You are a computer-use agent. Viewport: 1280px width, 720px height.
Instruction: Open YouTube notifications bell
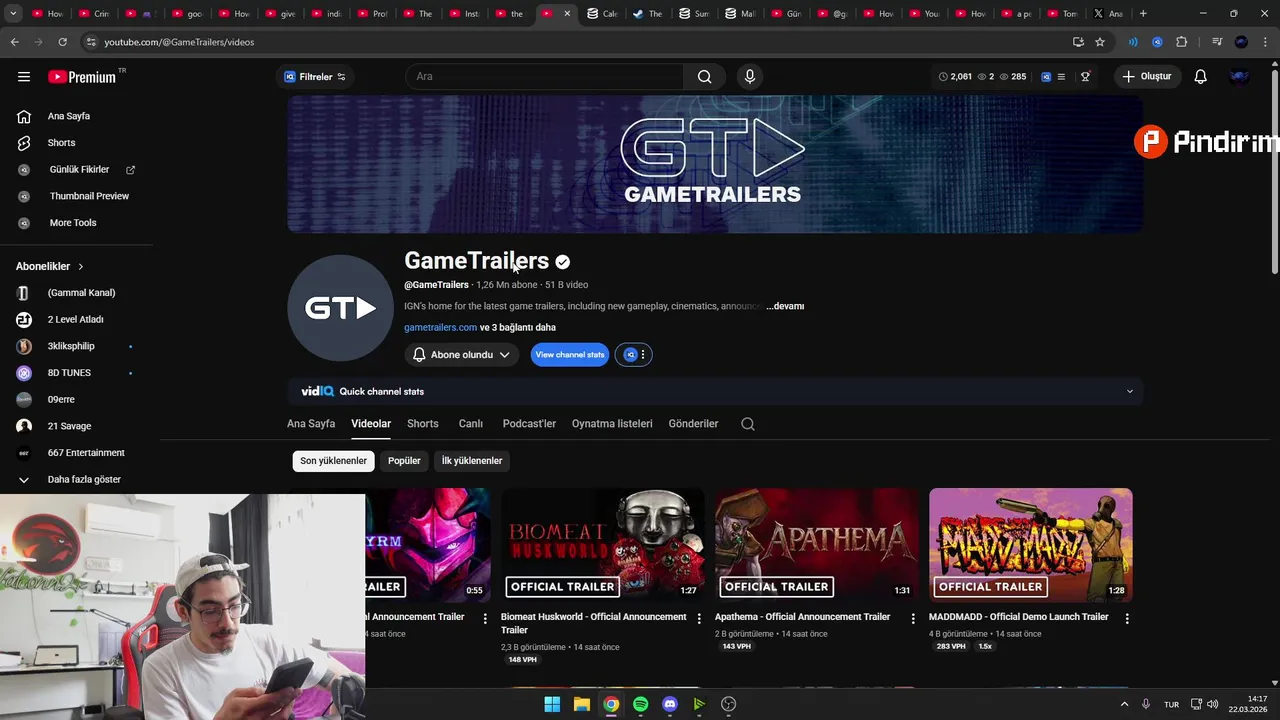pos(1201,77)
